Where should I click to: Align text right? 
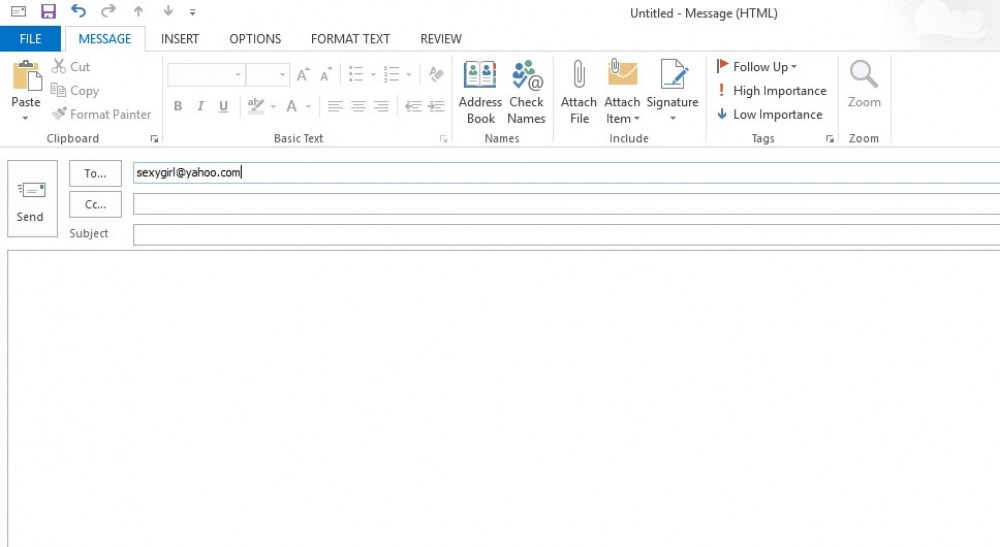381,106
